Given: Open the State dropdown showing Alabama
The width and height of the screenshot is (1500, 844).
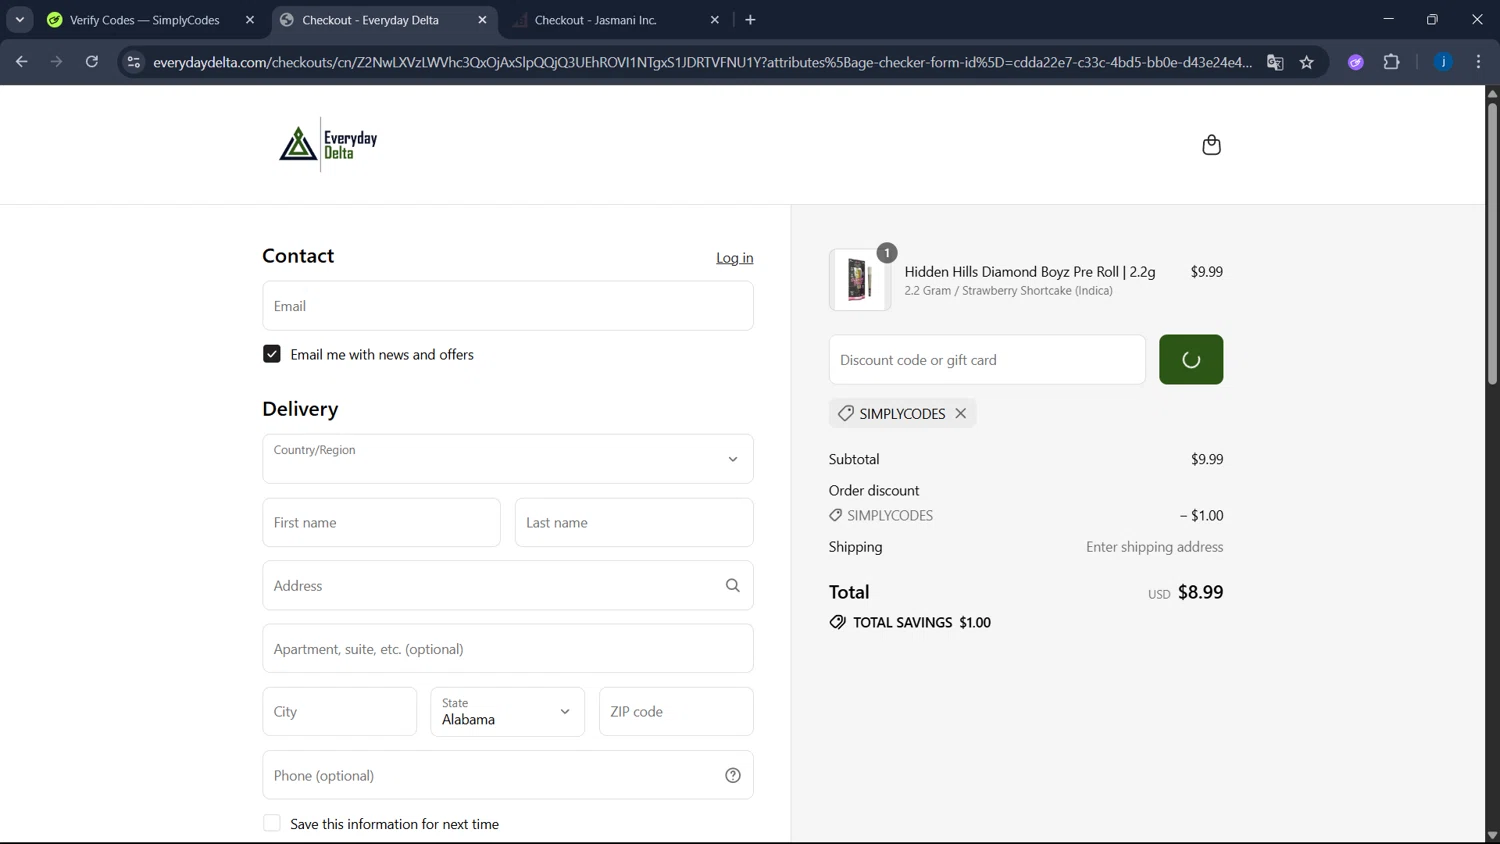Looking at the screenshot, I should (508, 712).
